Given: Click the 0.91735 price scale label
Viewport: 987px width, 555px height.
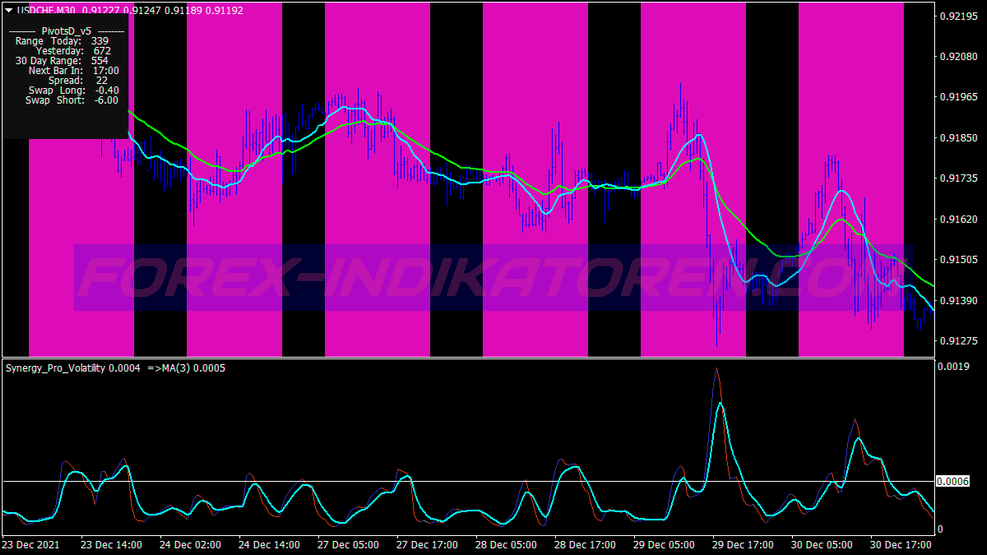Looking at the screenshot, I should click(958, 179).
